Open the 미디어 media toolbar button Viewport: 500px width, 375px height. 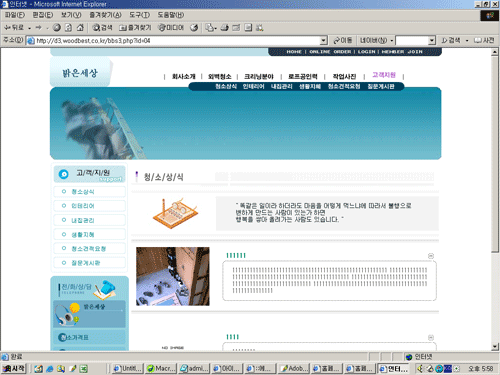(x=171, y=28)
